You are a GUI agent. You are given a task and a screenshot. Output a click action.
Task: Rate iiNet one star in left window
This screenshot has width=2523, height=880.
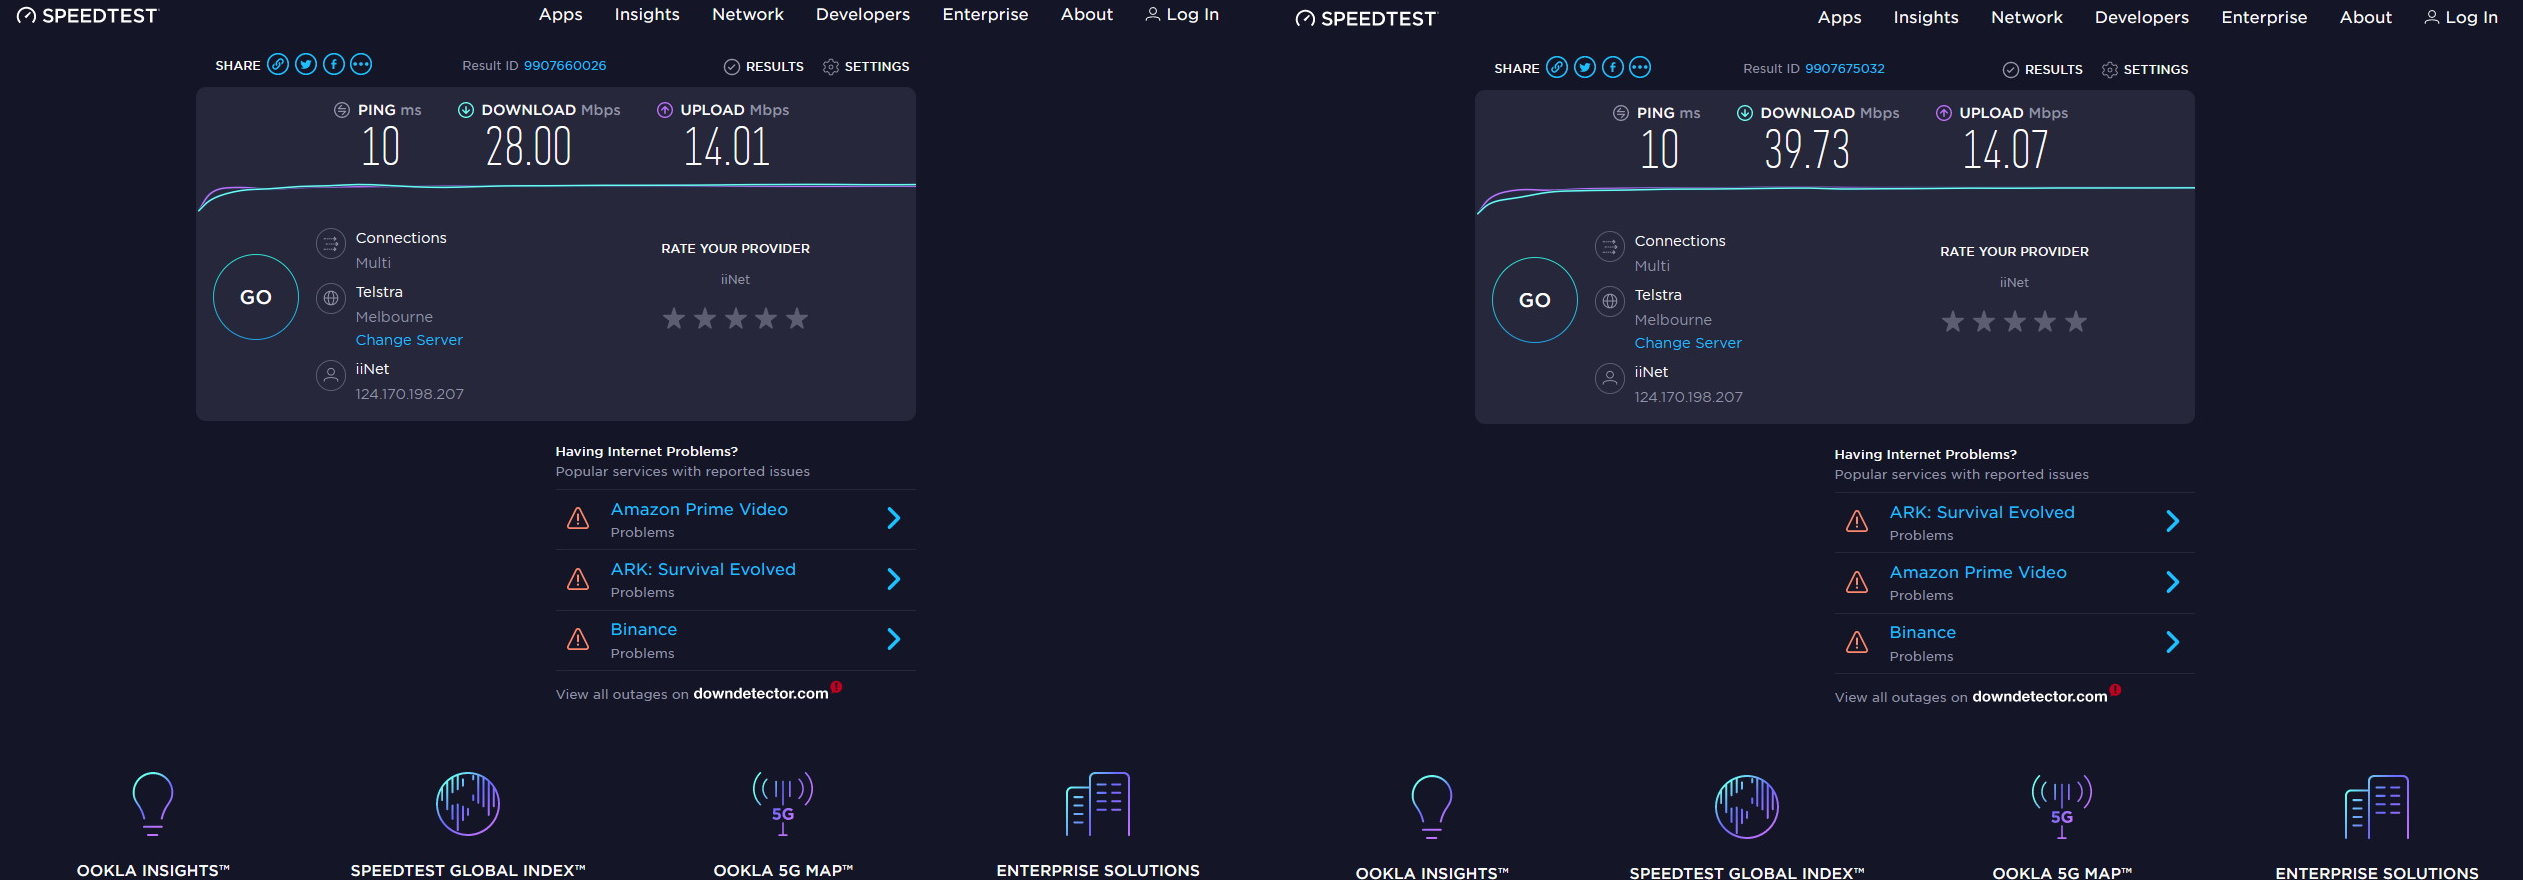(674, 318)
